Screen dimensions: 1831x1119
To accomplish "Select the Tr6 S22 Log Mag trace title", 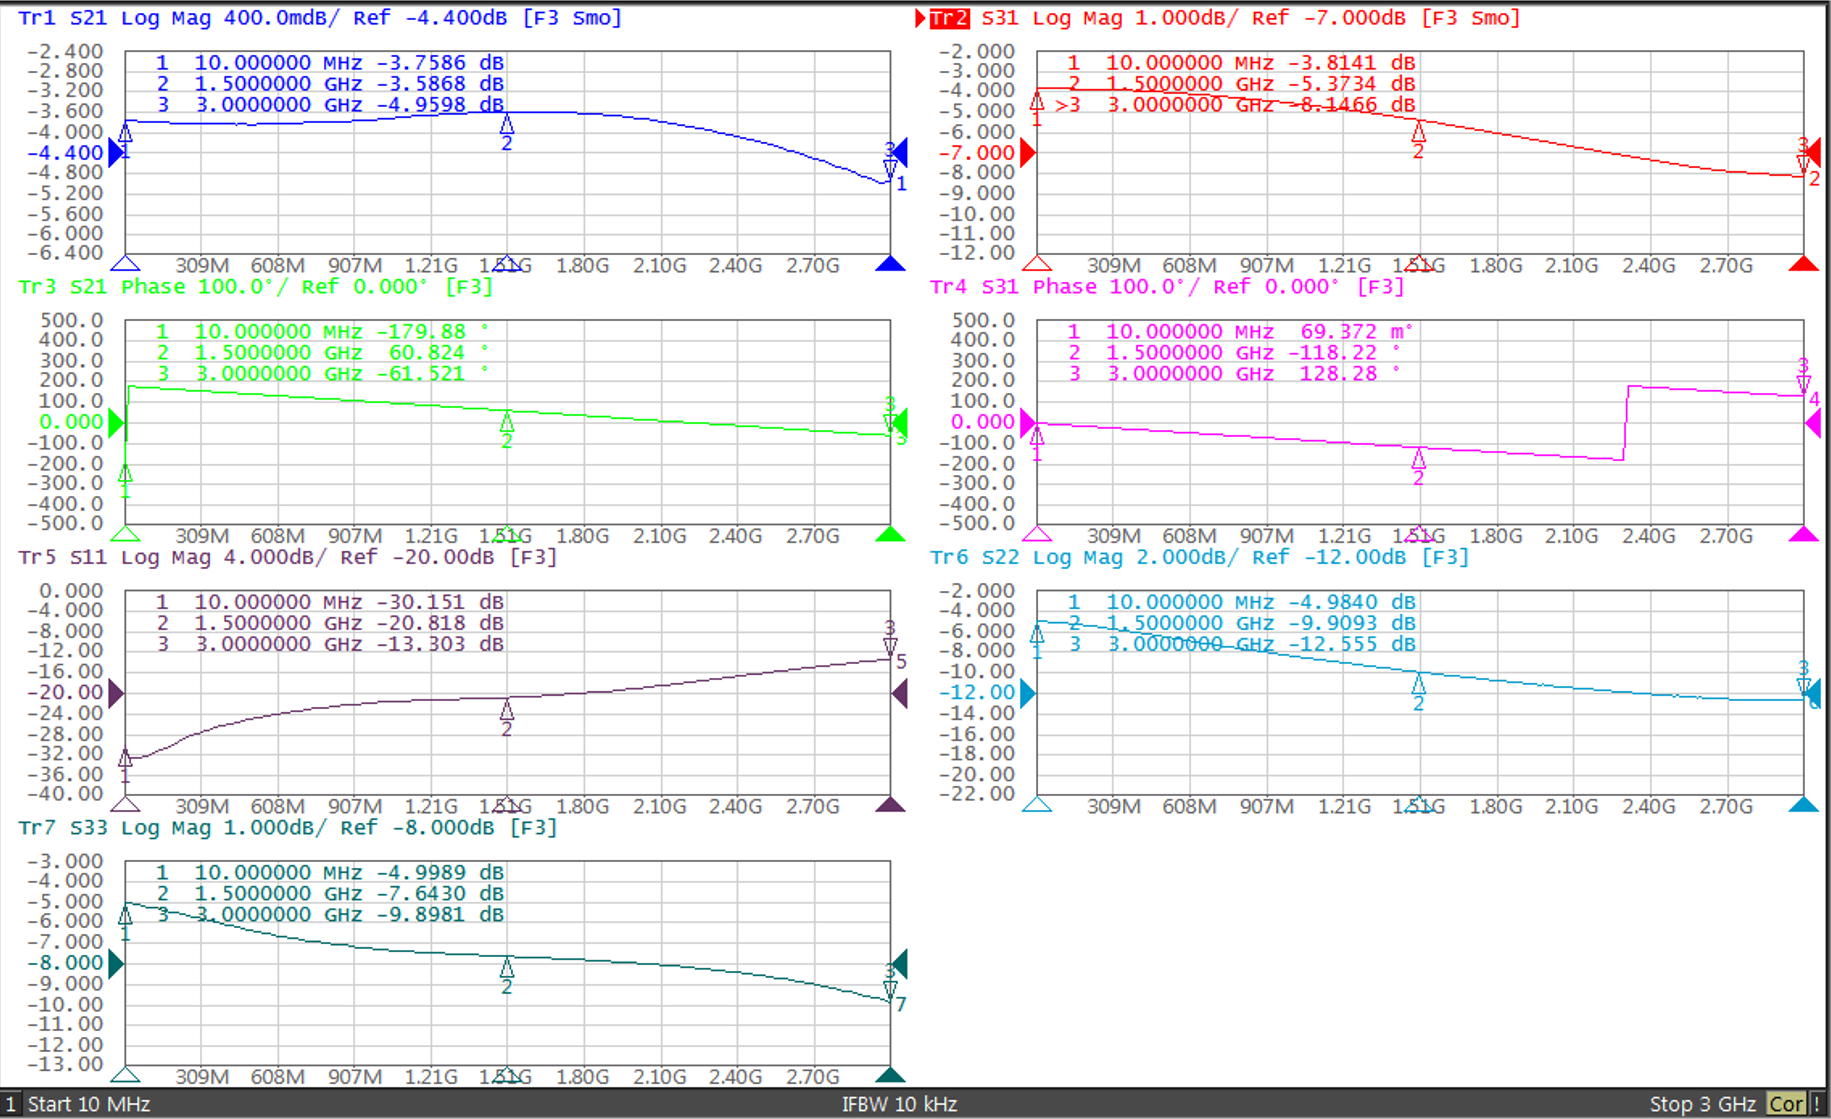I will [1199, 557].
